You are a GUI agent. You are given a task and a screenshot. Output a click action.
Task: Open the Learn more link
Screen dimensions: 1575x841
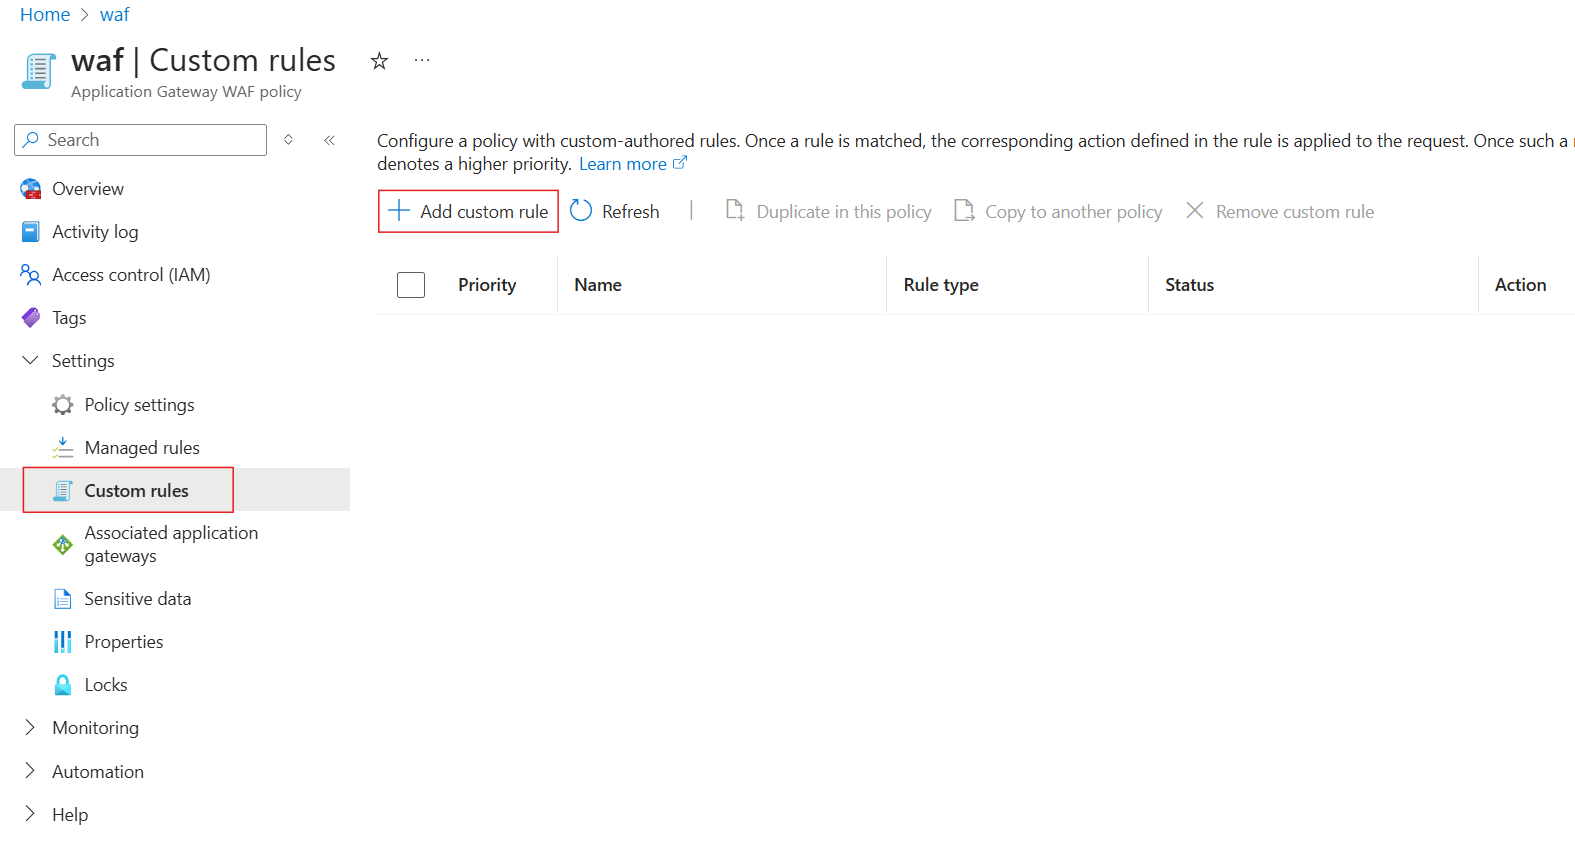[x=623, y=164]
